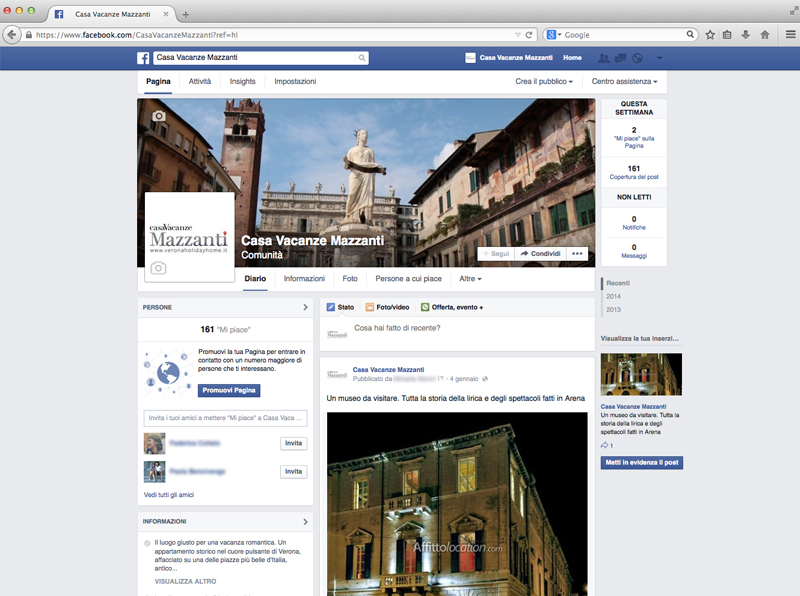Open the three-dots more actions button
The image size is (800, 596).
click(577, 254)
